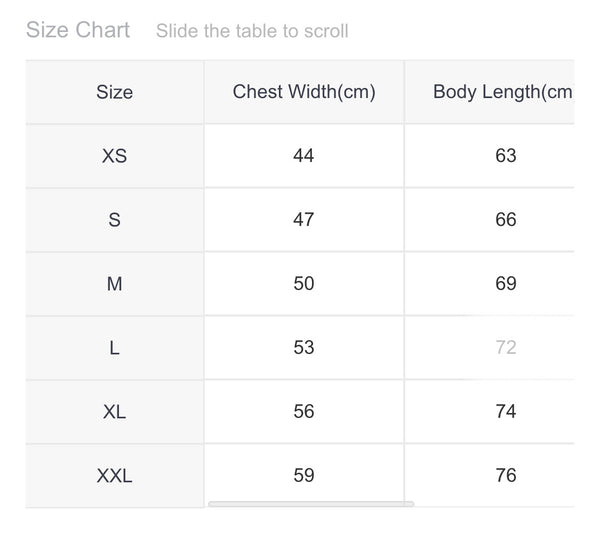Click the L size row label
600x534 pixels.
[x=115, y=348]
